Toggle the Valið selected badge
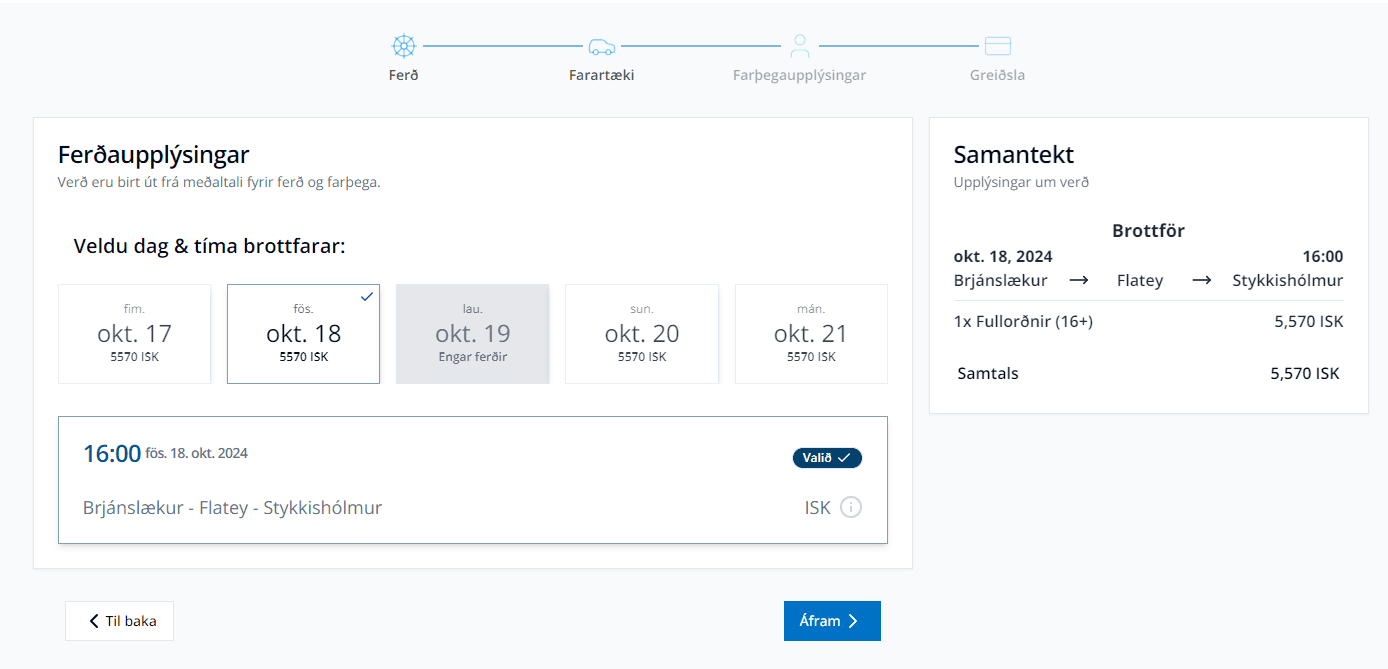The width and height of the screenshot is (1388, 669). pos(827,457)
